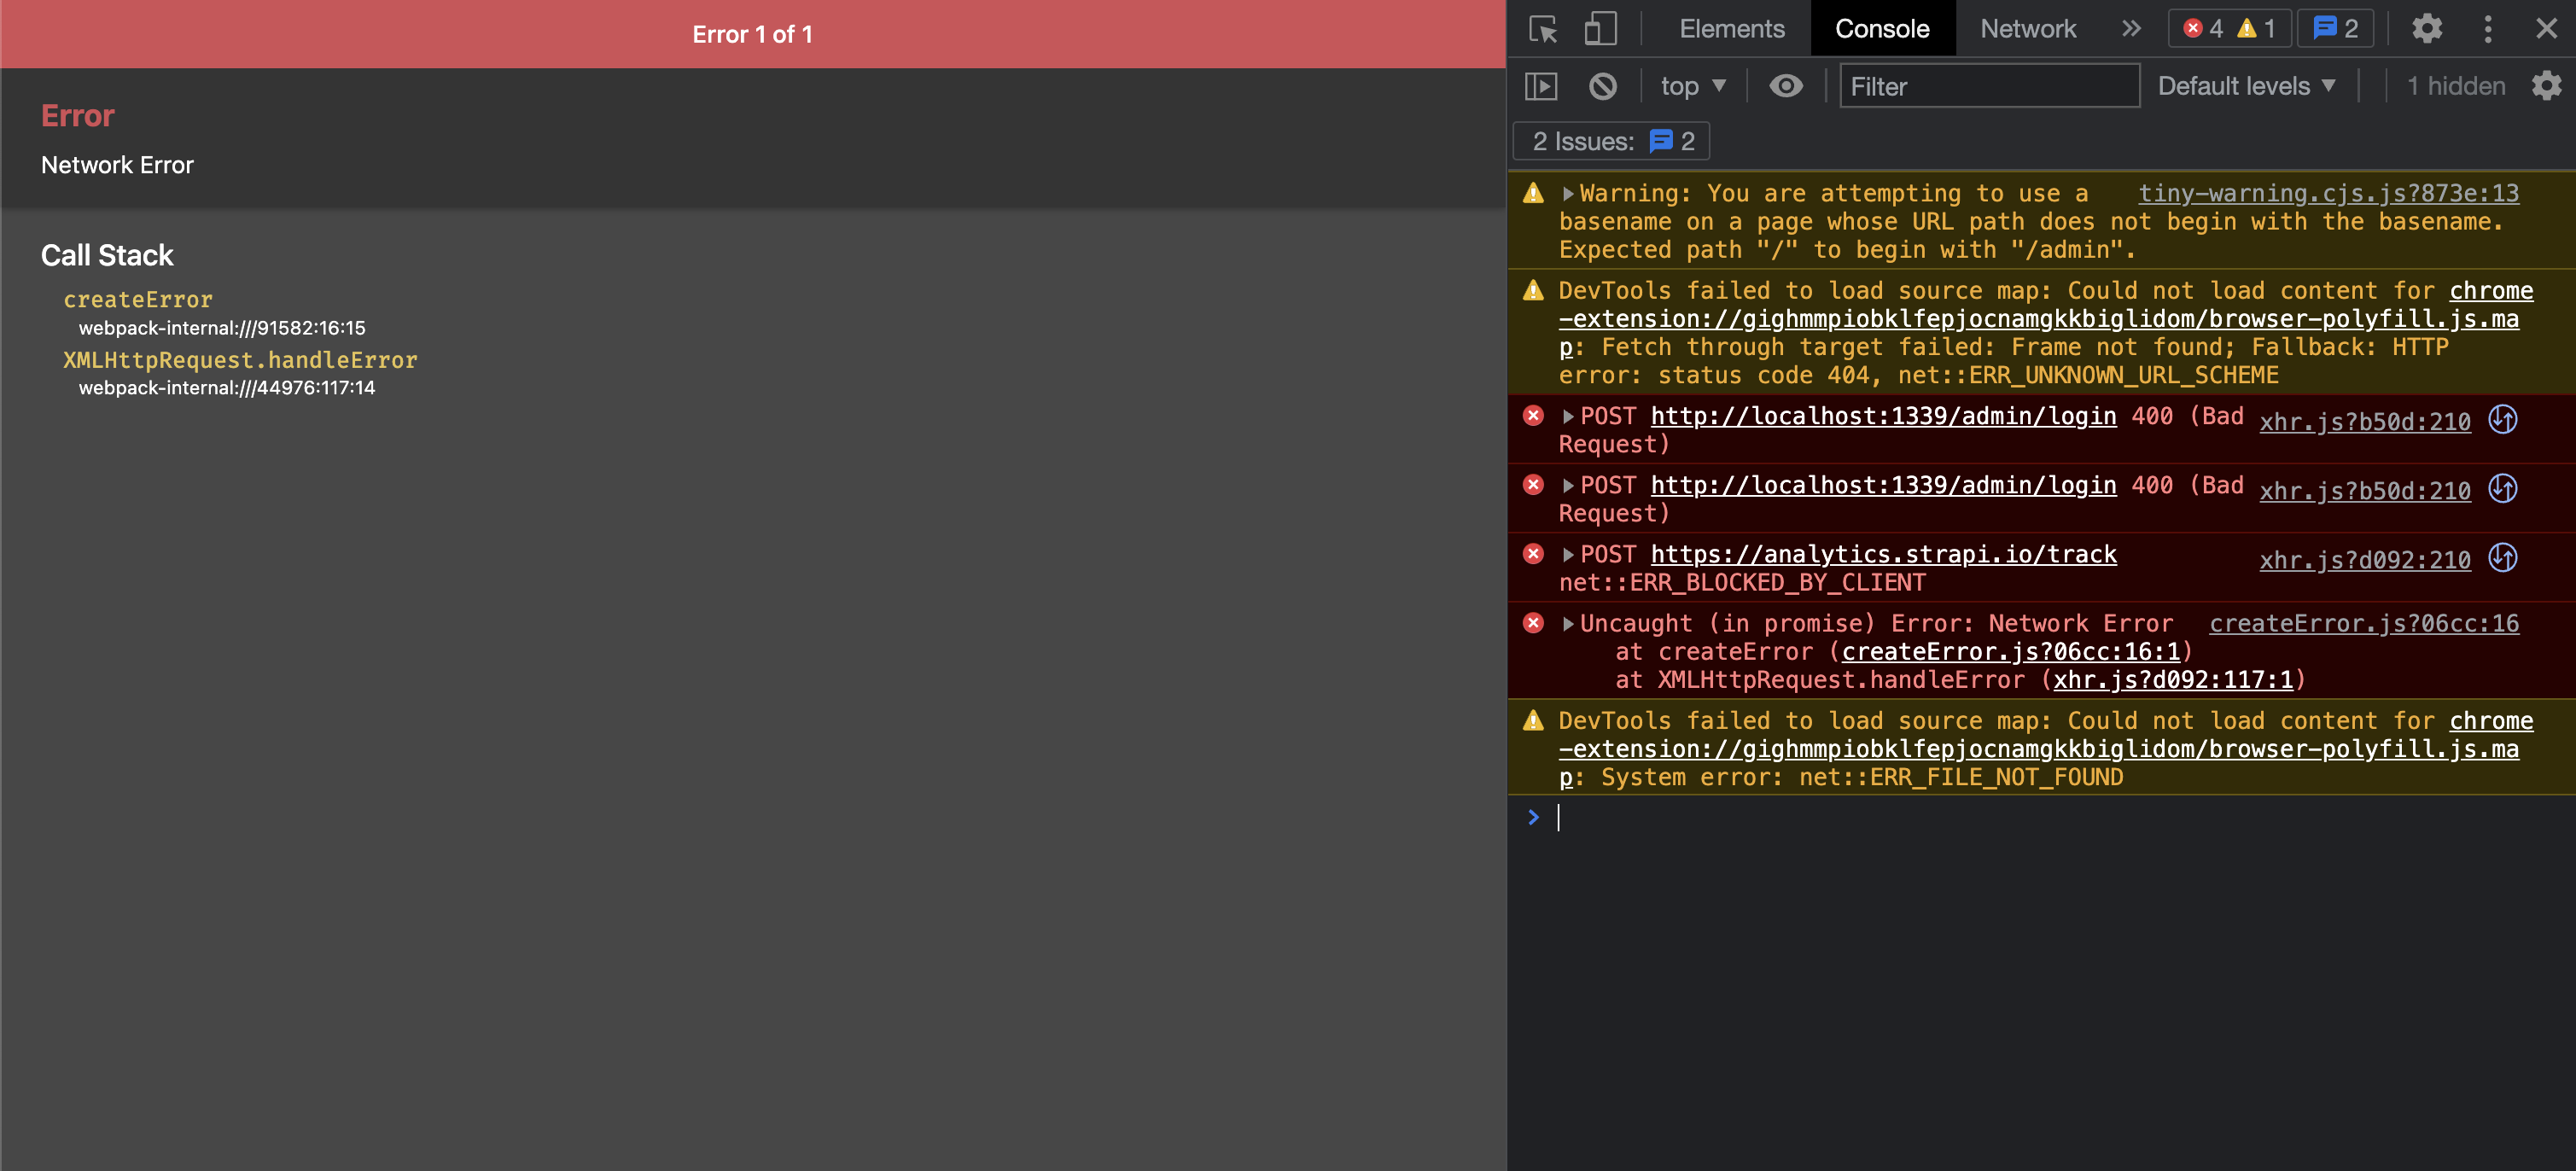Open the createError.js source link

point(2364,622)
